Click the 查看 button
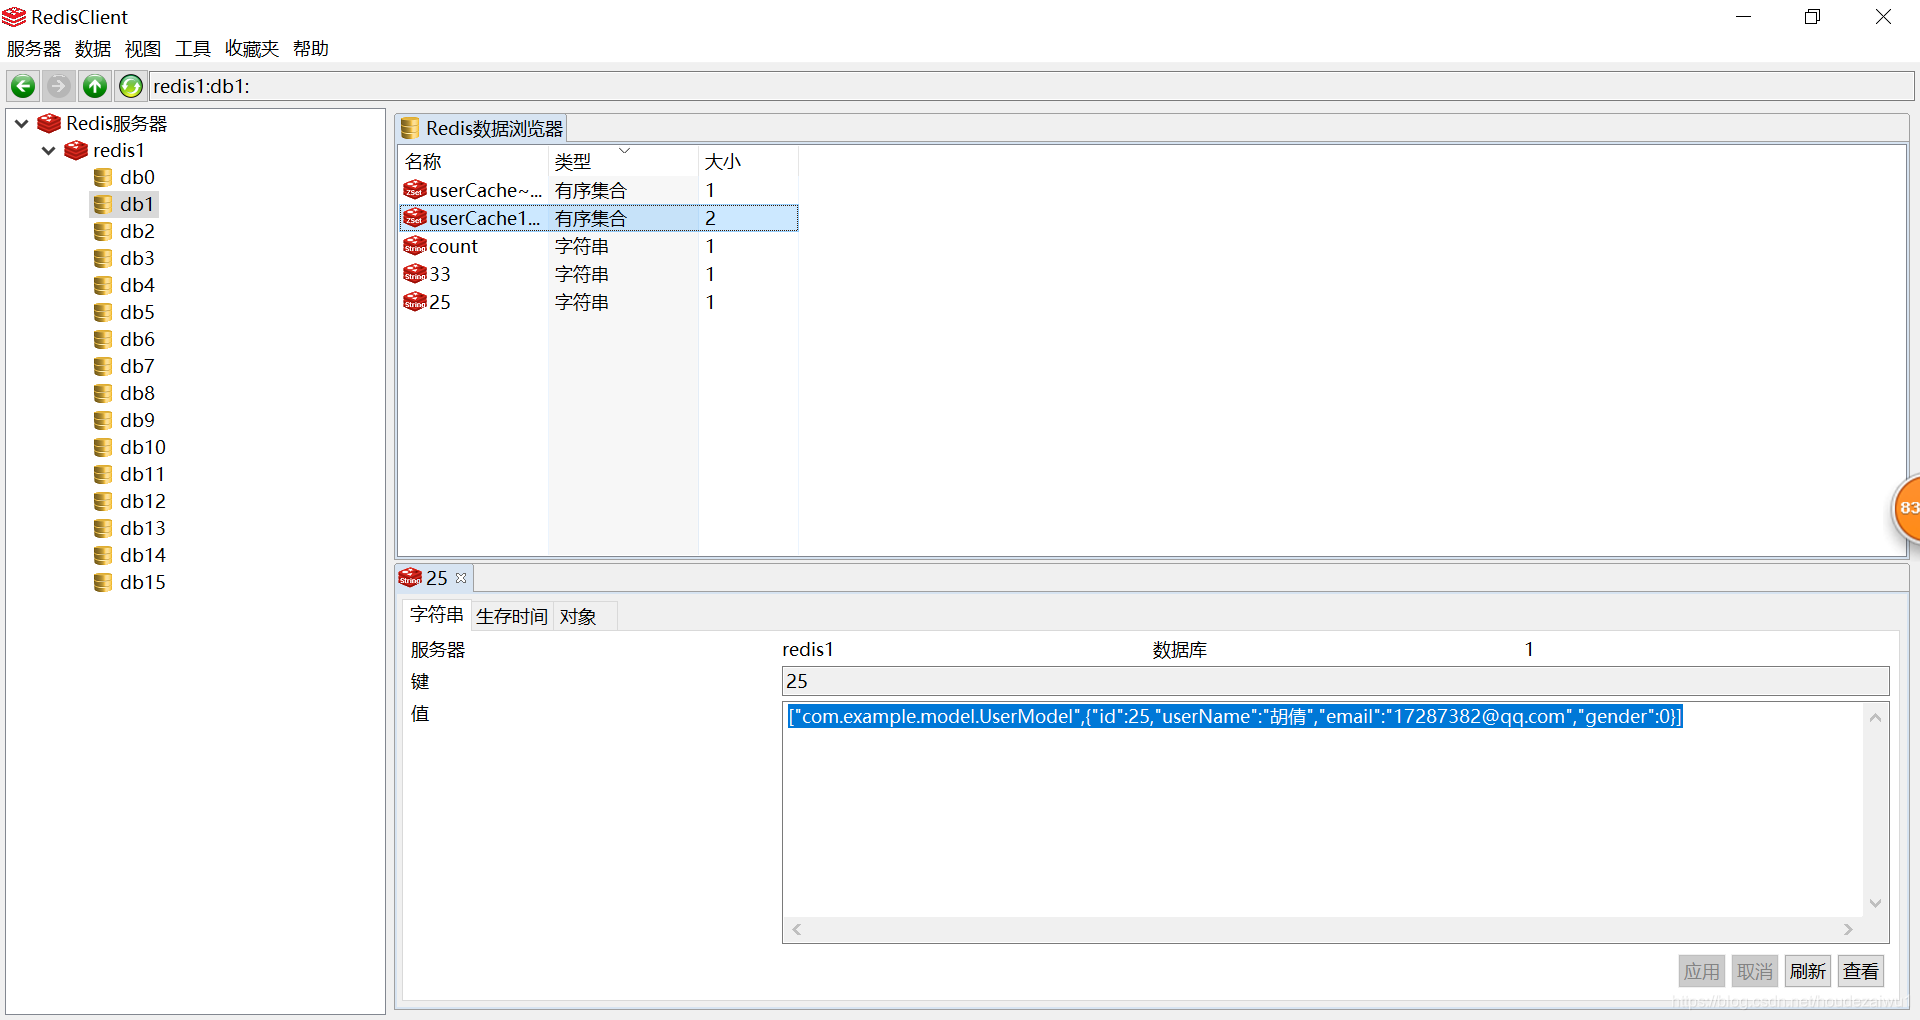 pos(1861,971)
